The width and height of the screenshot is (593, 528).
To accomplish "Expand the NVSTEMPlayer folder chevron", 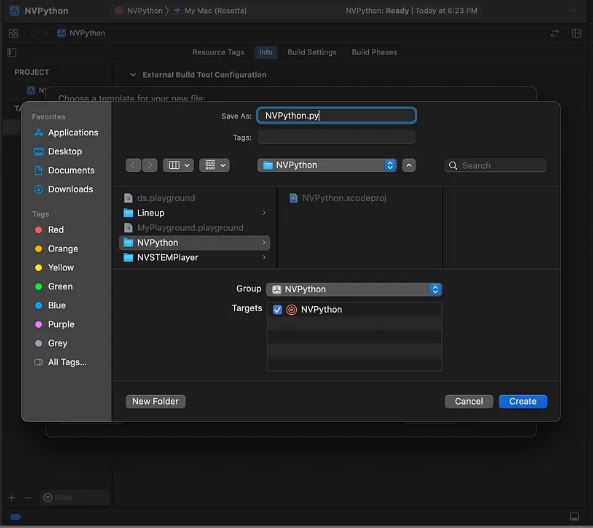I will coord(264,258).
